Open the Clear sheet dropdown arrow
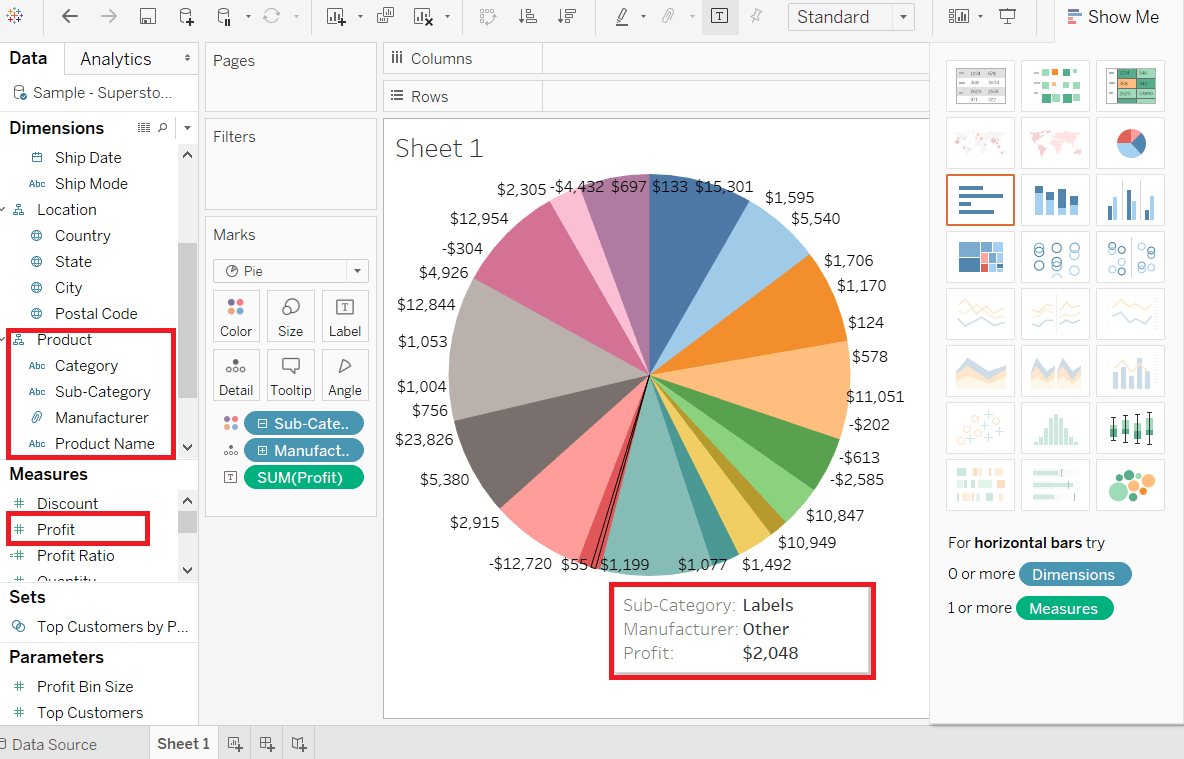Viewport: 1184px width, 759px height. point(448,17)
